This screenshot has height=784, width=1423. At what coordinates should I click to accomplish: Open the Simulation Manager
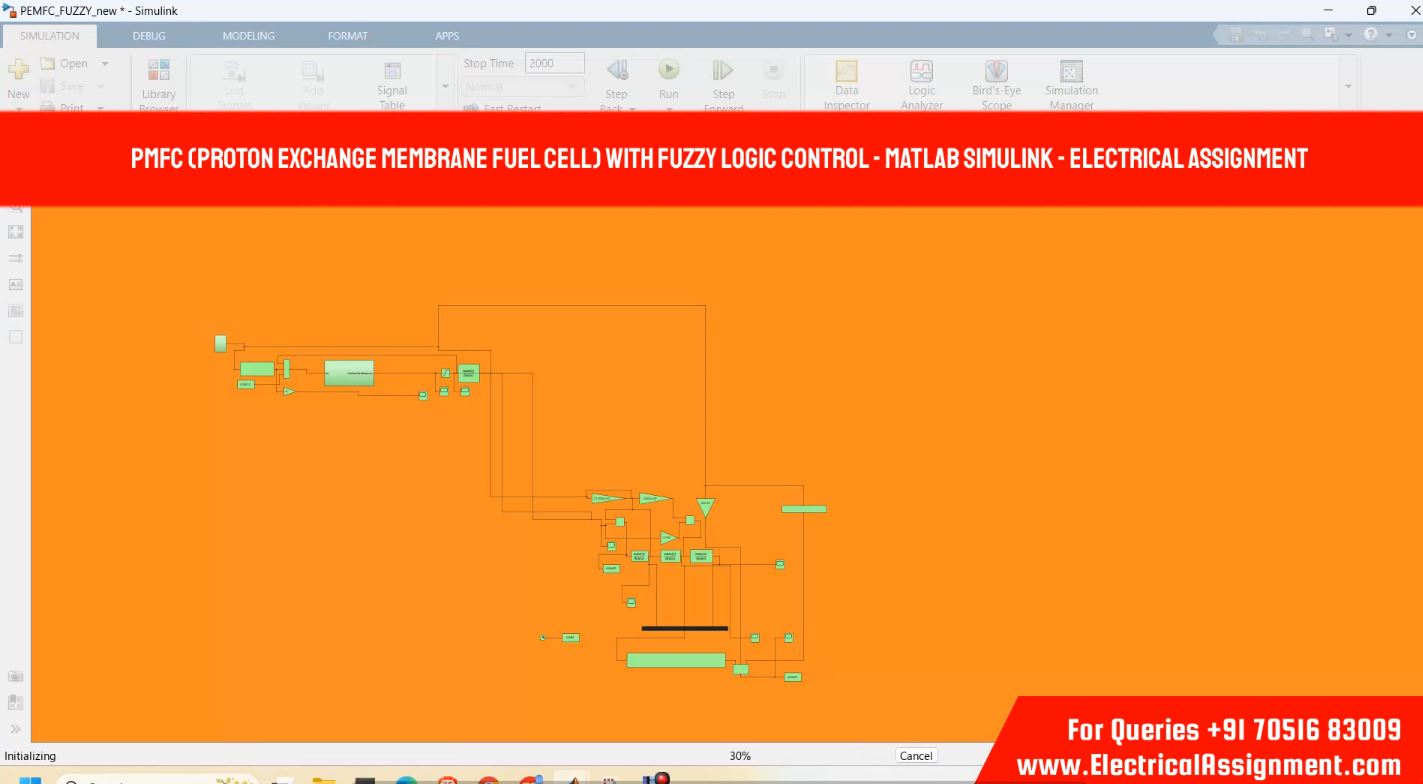click(1071, 73)
